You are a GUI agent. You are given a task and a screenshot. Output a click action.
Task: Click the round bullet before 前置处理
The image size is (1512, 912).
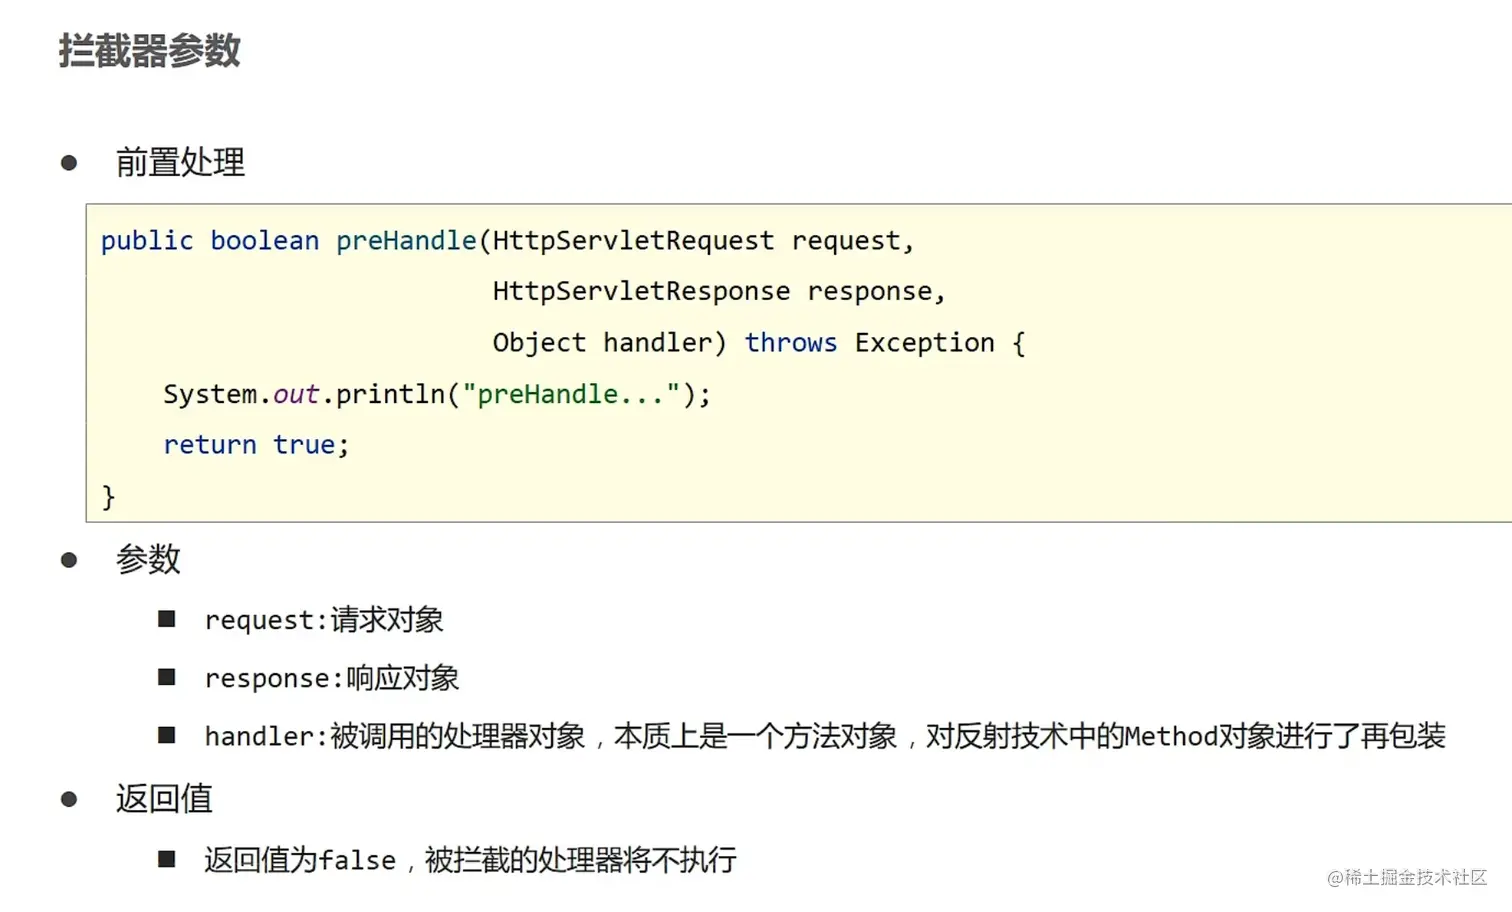(69, 162)
